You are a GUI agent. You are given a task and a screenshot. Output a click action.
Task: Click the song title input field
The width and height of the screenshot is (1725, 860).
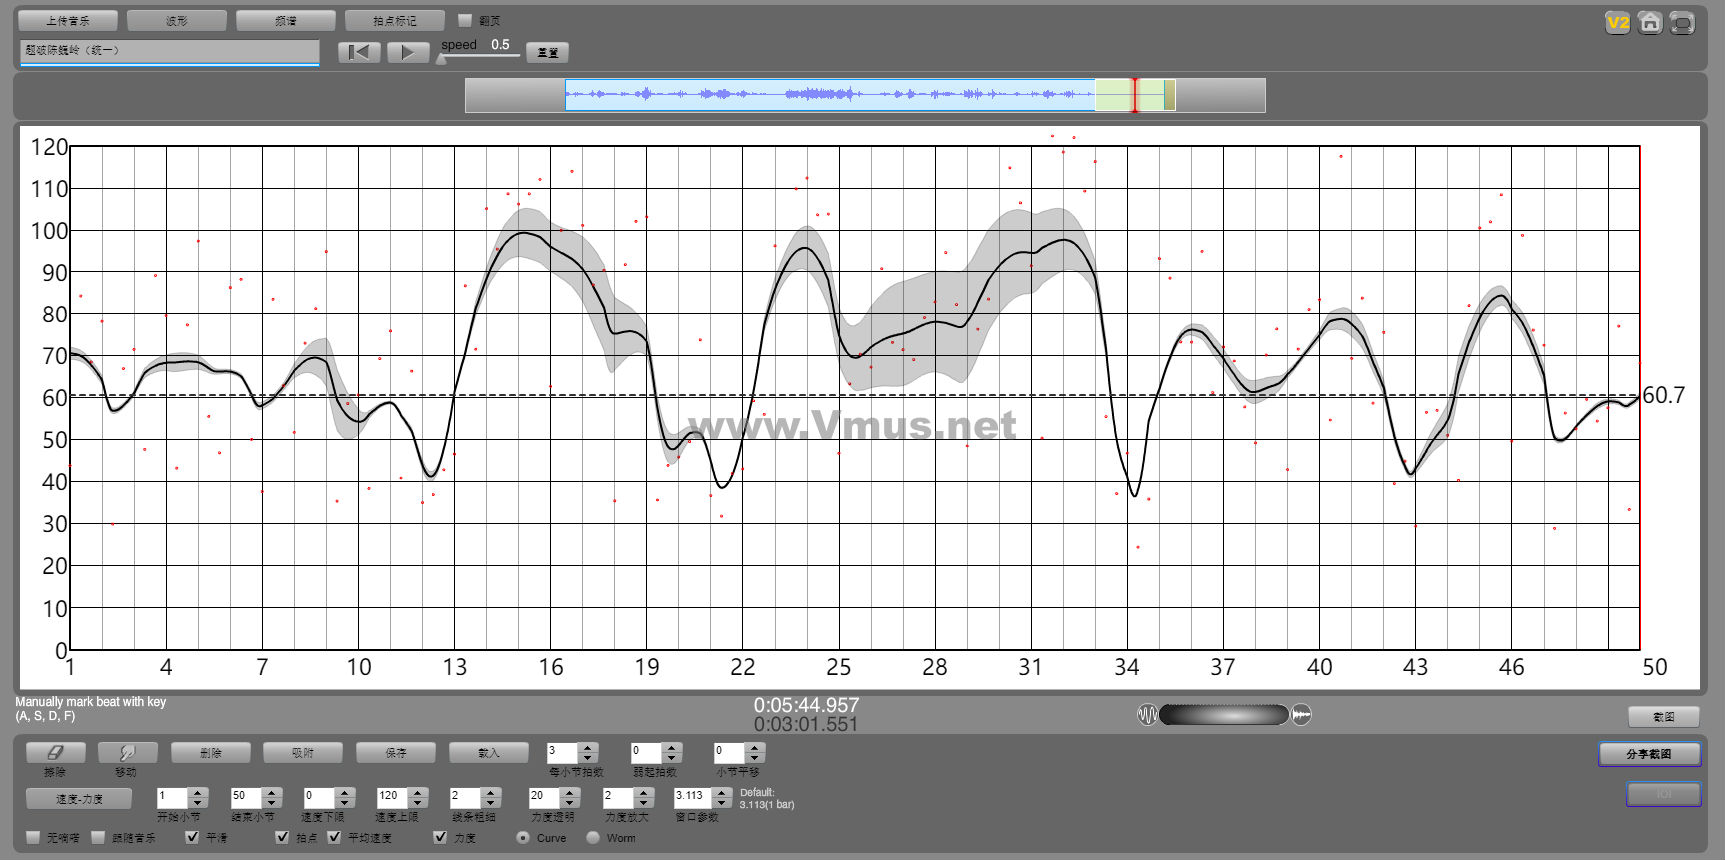point(169,51)
